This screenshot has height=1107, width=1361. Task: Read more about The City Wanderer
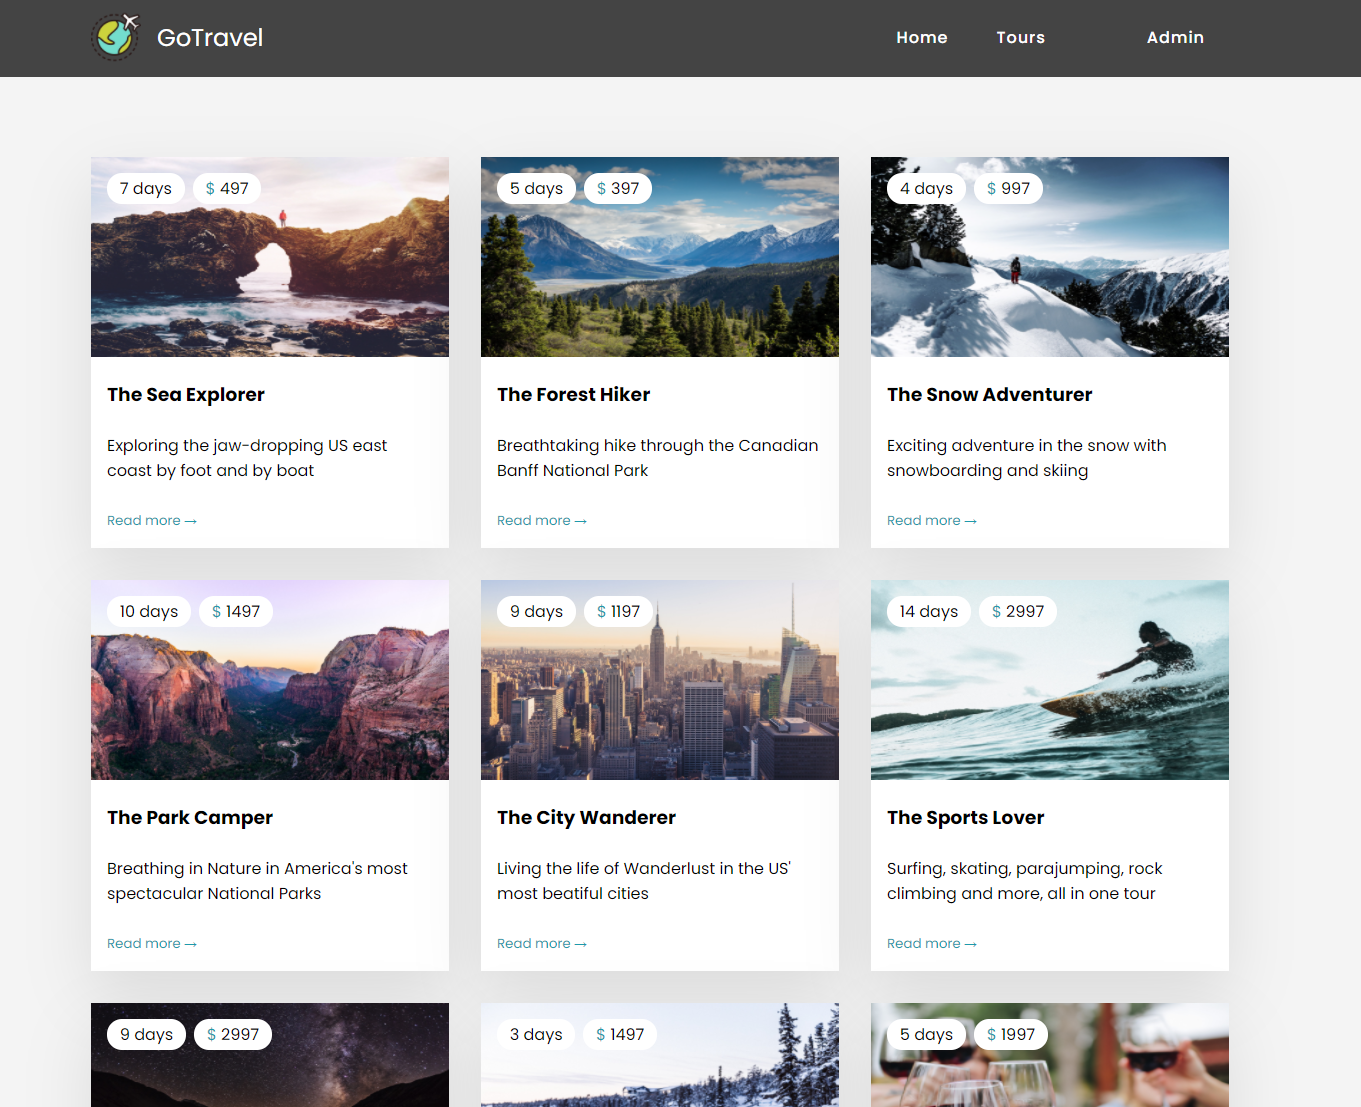[x=542, y=944]
